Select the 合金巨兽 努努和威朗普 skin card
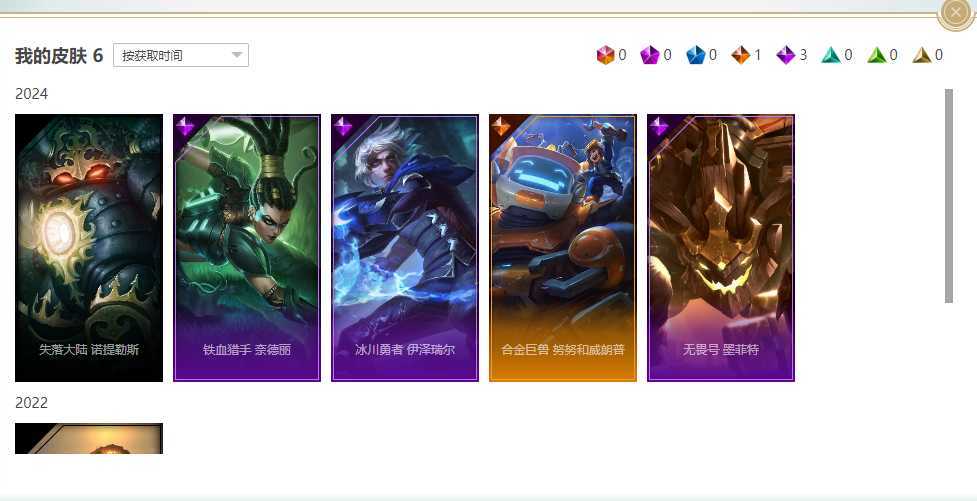The width and height of the screenshot is (977, 501). [x=563, y=248]
